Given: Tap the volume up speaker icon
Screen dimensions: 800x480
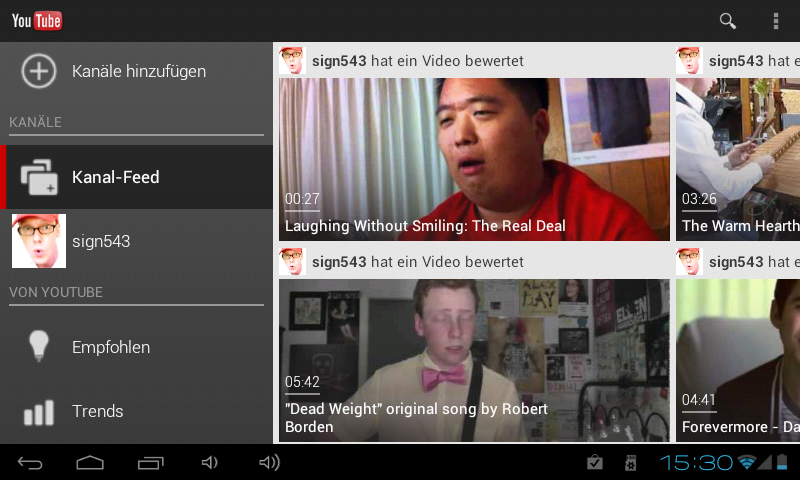Looking at the screenshot, I should (269, 463).
